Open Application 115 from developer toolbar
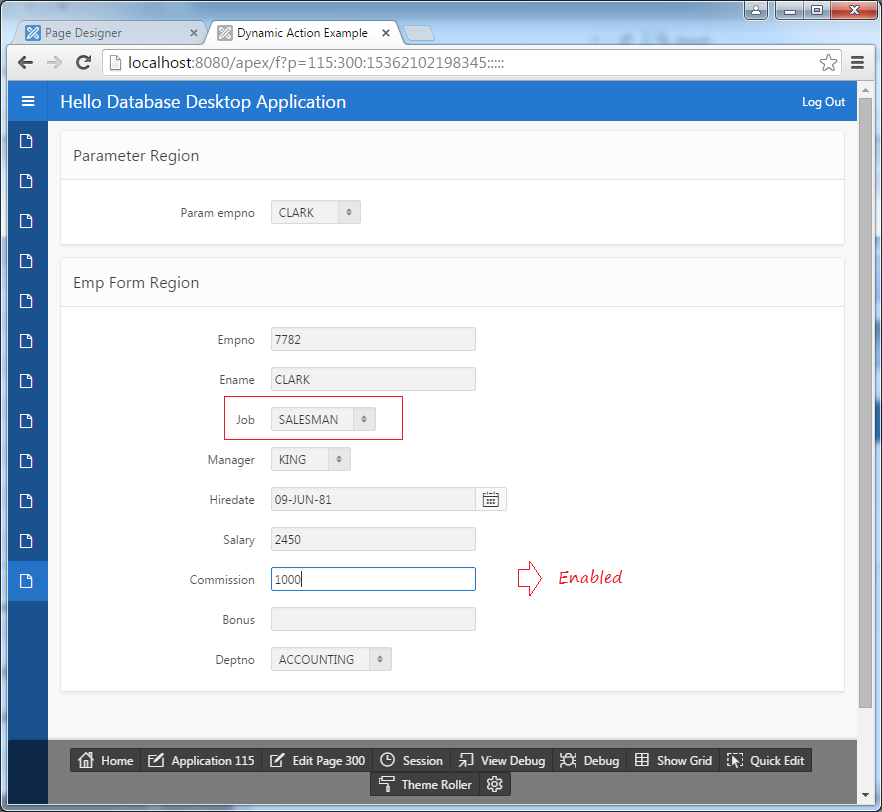882x812 pixels. click(201, 760)
